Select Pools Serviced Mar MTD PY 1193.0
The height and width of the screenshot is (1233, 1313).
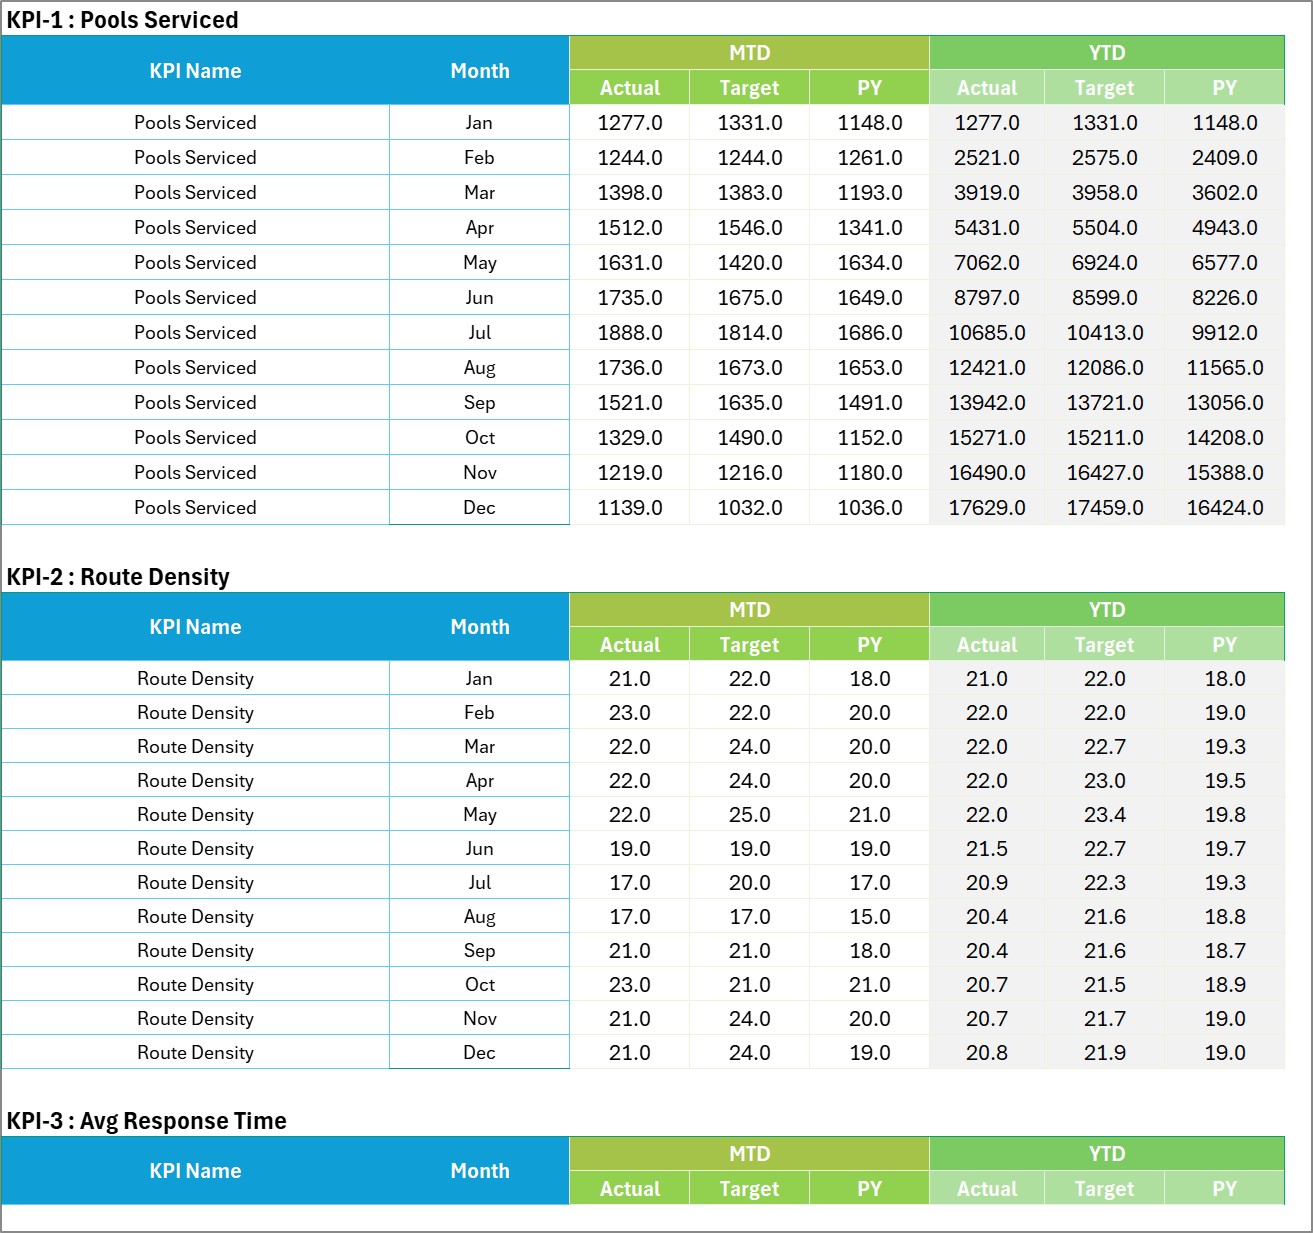(x=870, y=193)
